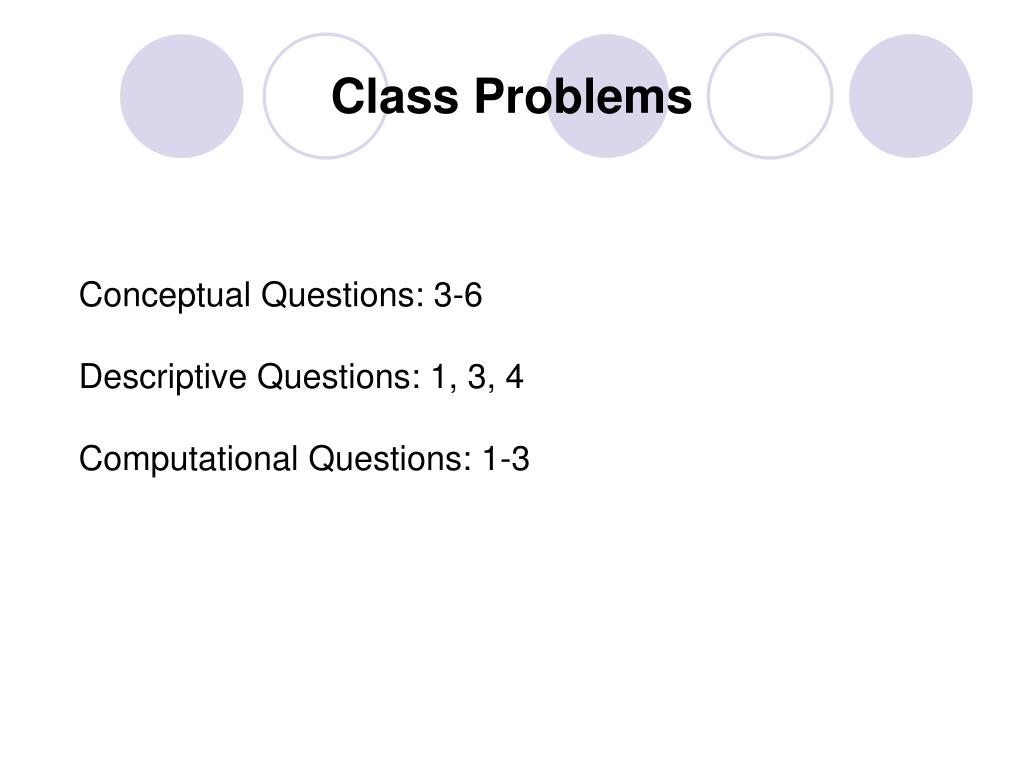The width and height of the screenshot is (1024, 768).
Task: Select the Descriptive Questions line
Action: (x=301, y=377)
